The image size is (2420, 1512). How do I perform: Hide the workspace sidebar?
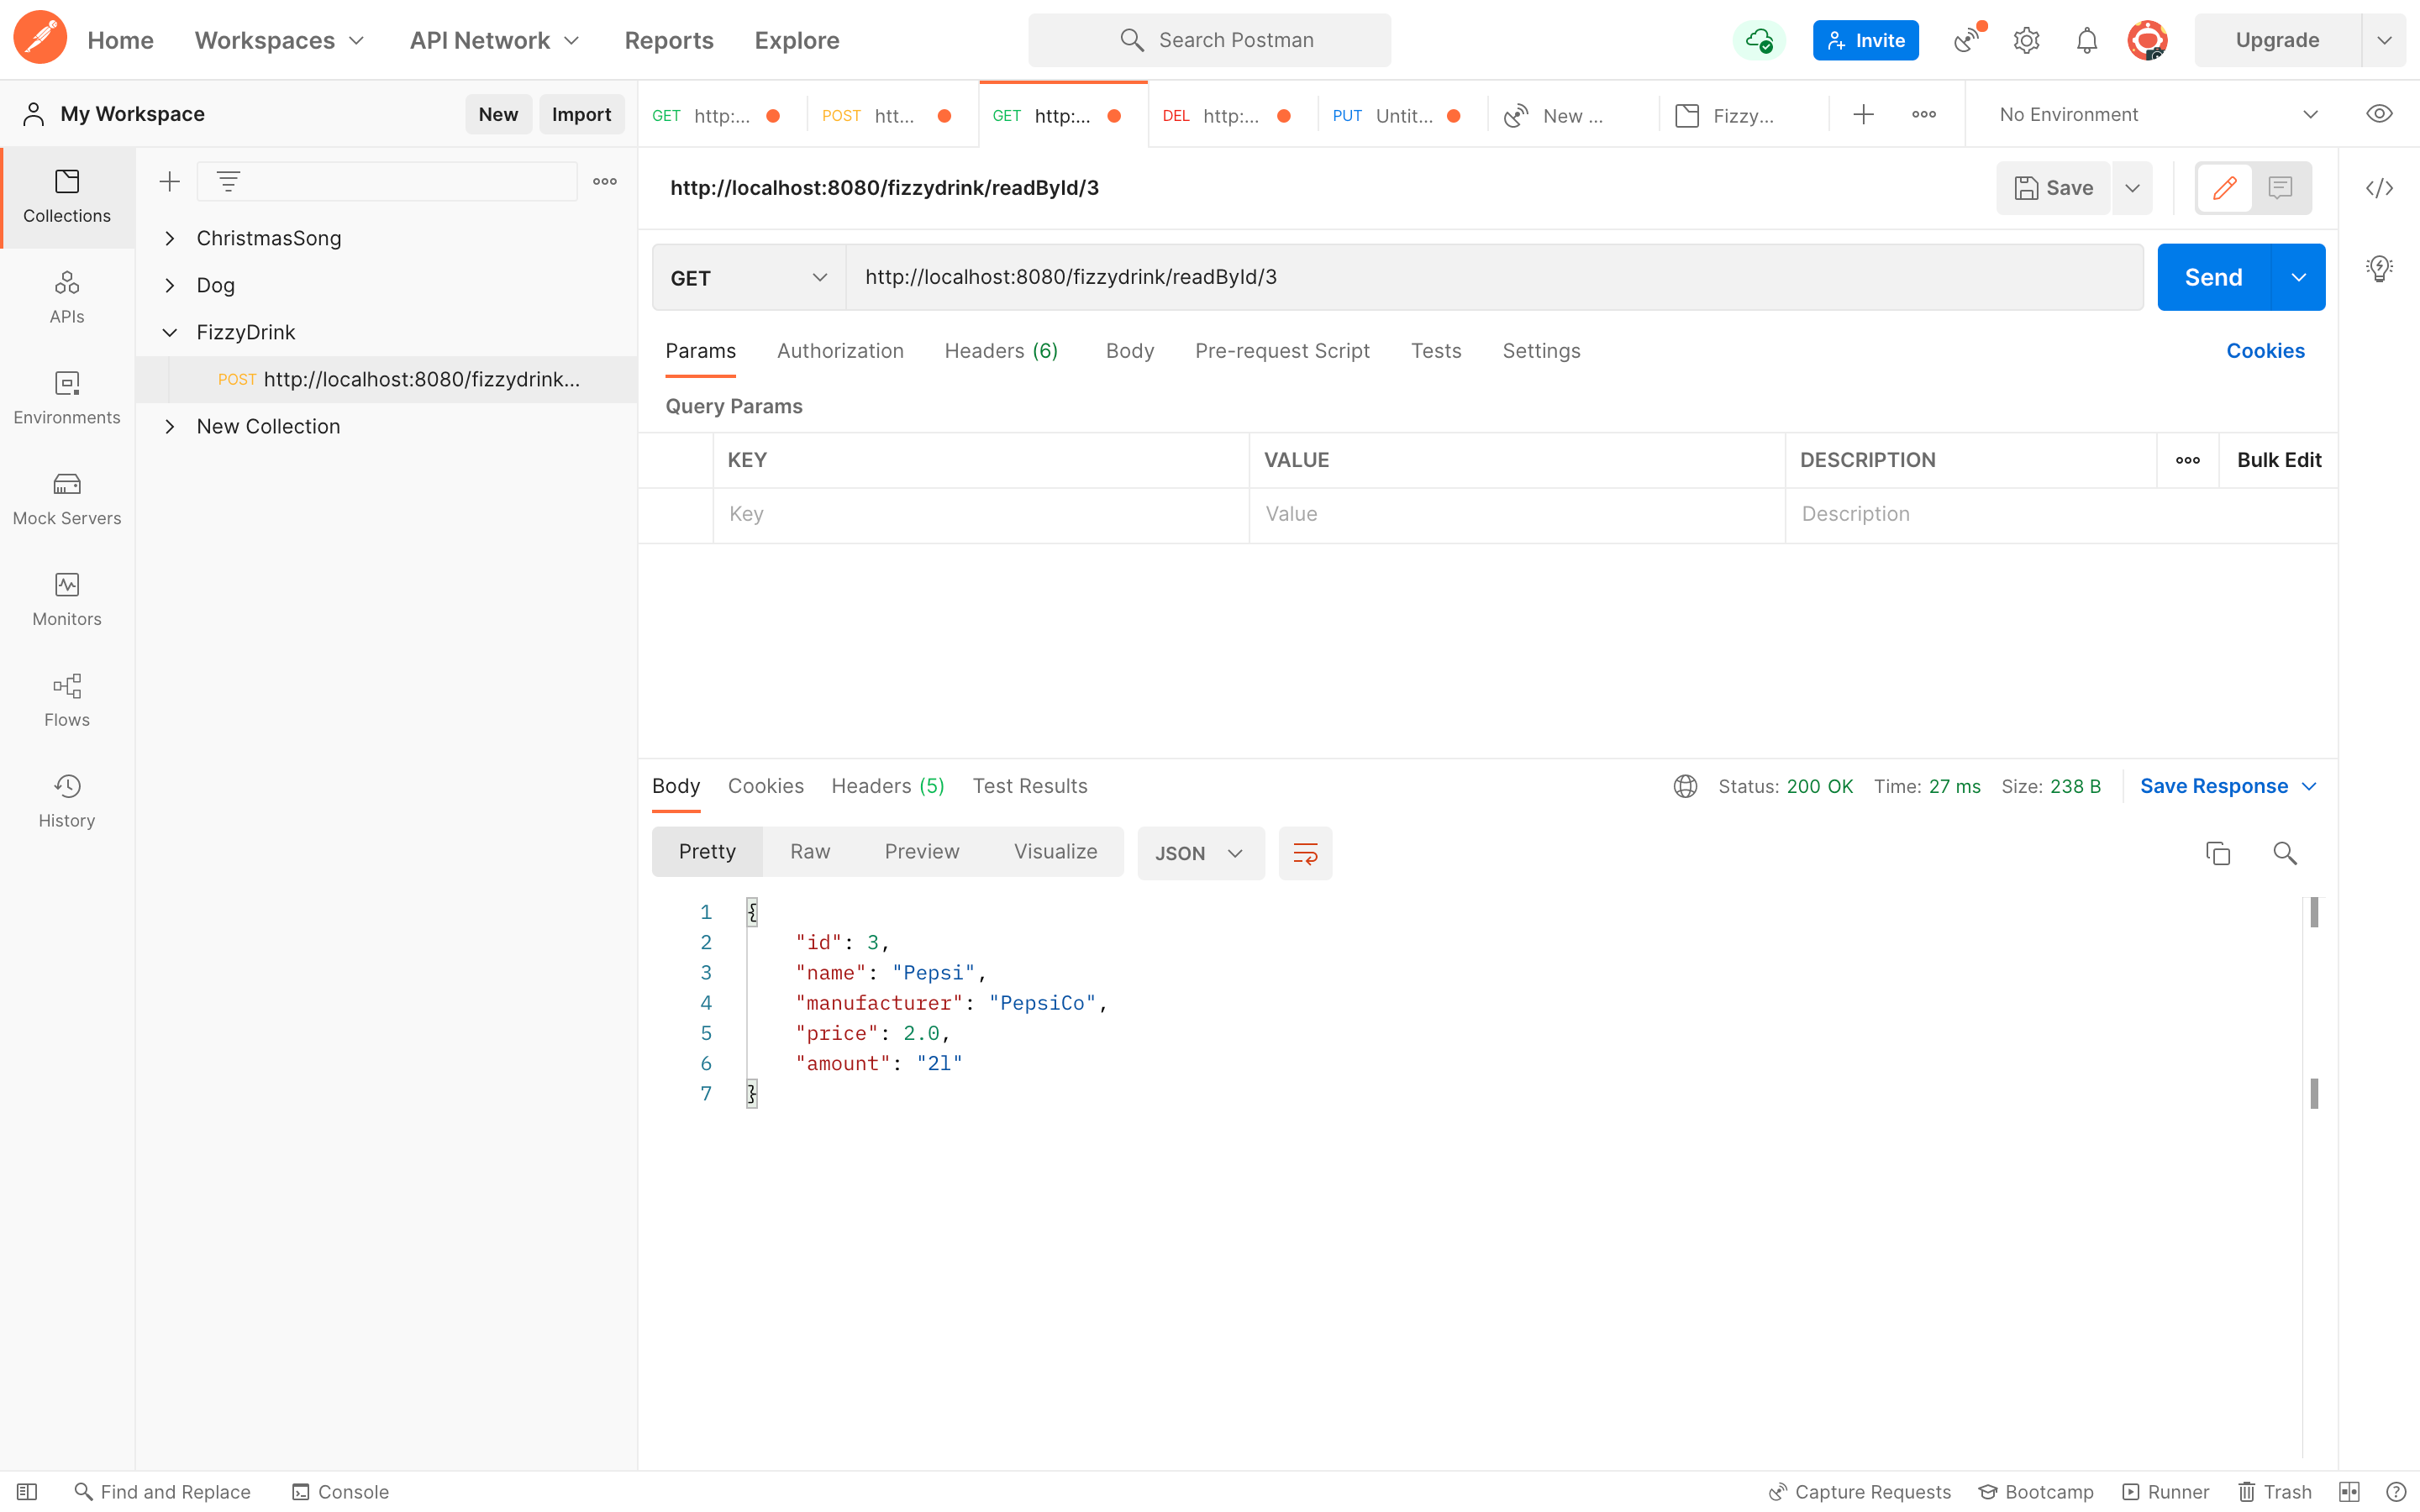point(27,1491)
